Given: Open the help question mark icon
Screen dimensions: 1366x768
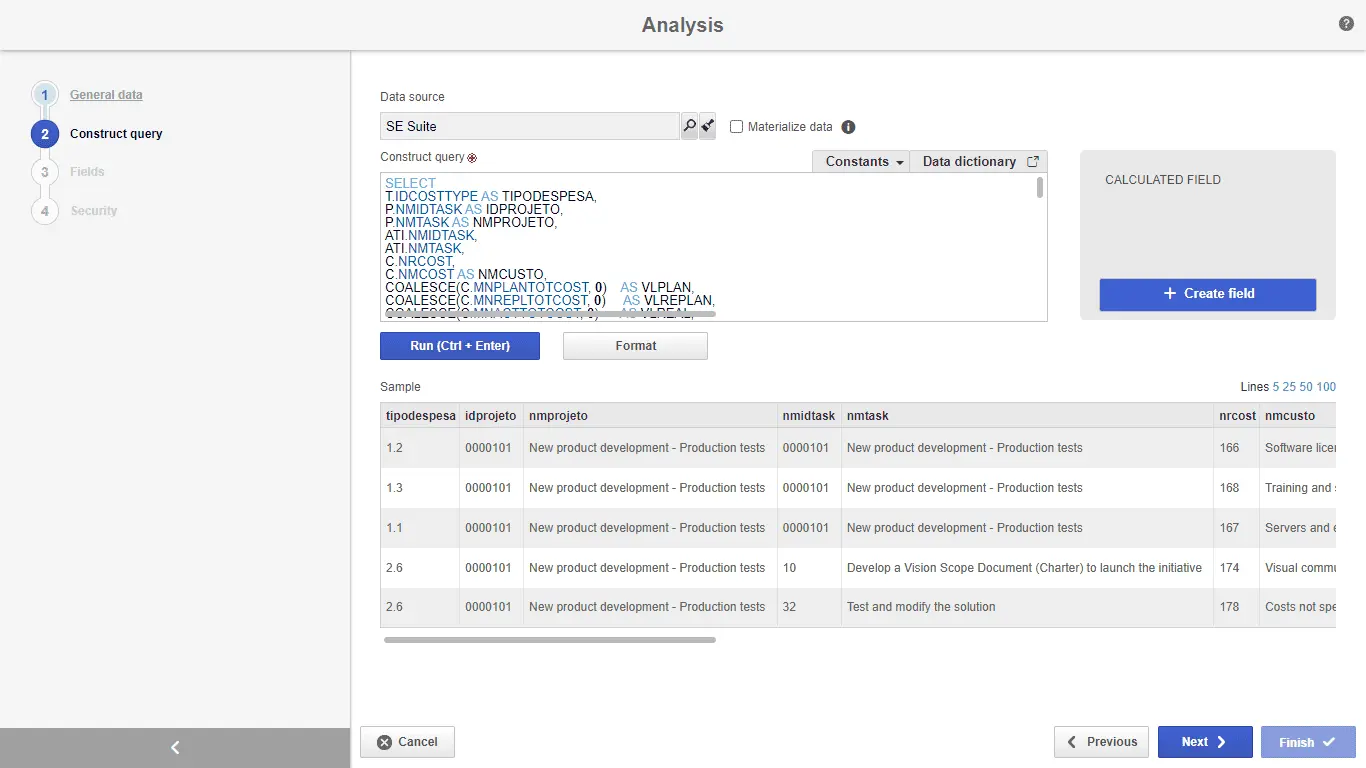Looking at the screenshot, I should tap(1346, 24).
